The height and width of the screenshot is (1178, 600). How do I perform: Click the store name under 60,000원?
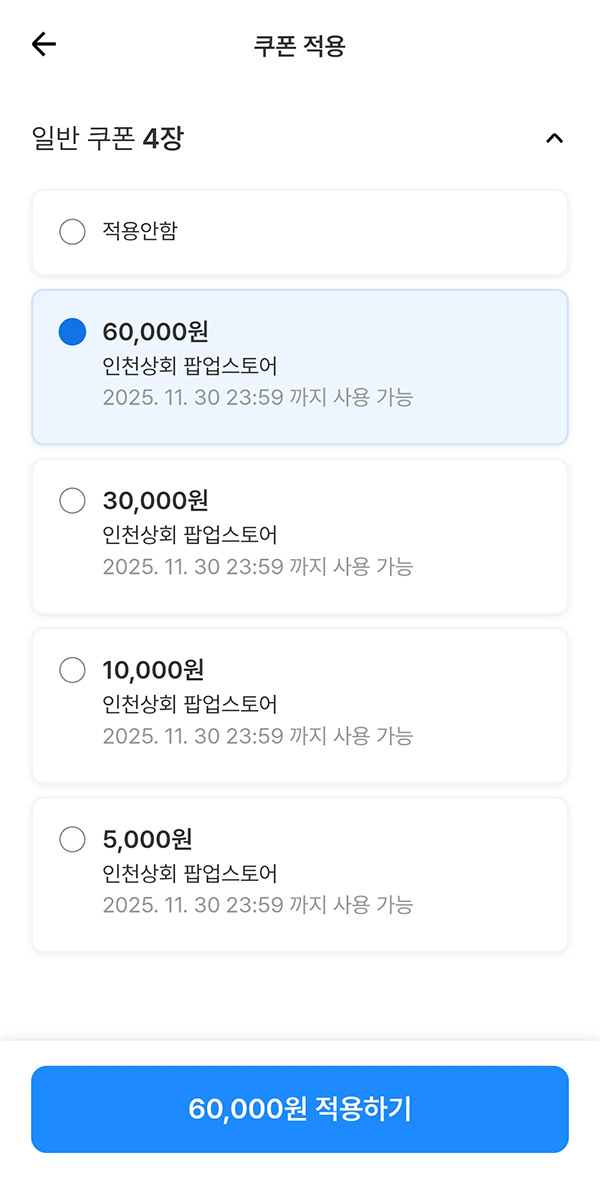click(x=190, y=366)
